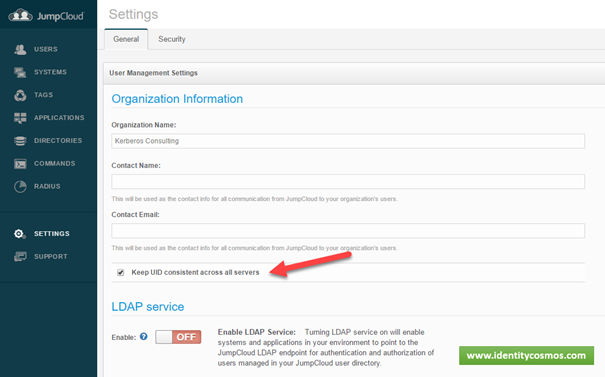Uncheck Keep UID consistent across all servers
605x377 pixels.
click(121, 272)
